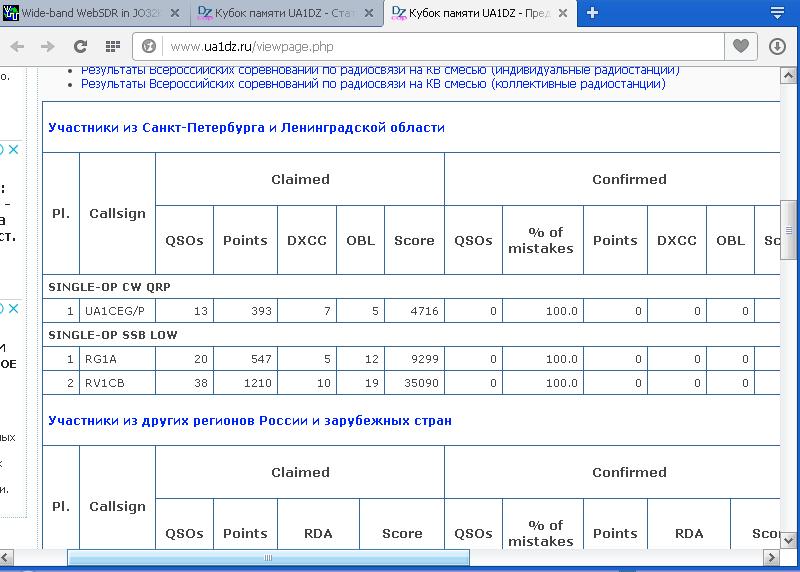Click claimed score 4716
Screen dimensions: 800x572
coord(424,311)
